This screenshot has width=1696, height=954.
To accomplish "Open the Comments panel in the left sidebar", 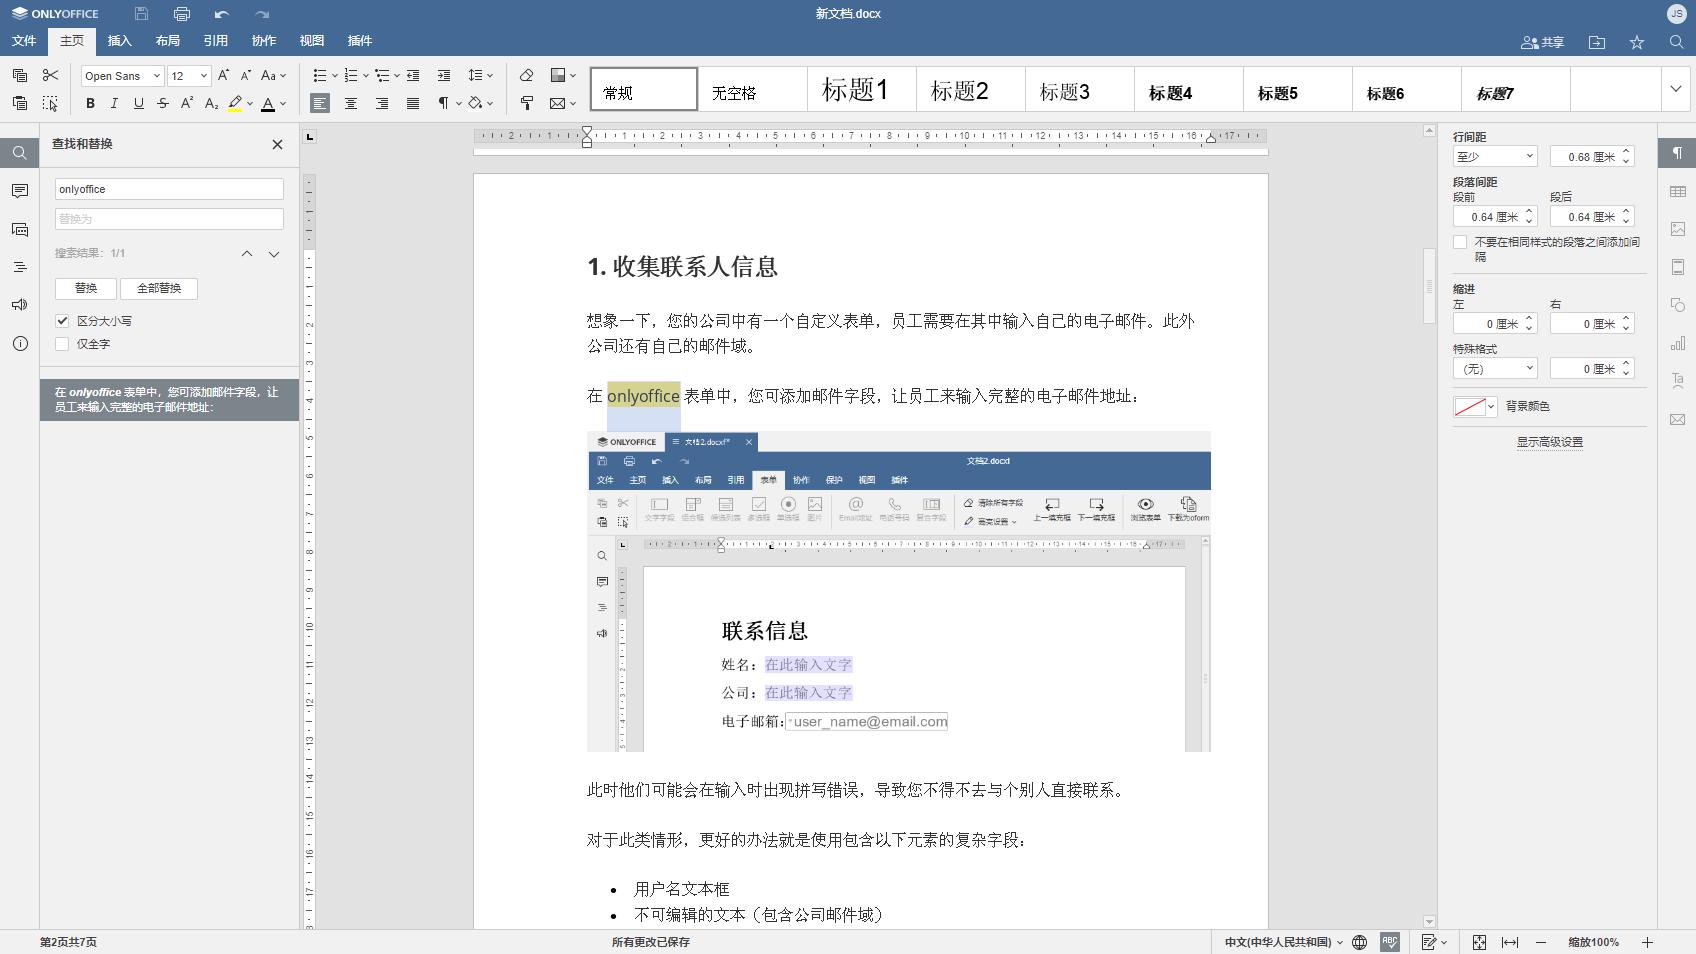I will point(19,190).
